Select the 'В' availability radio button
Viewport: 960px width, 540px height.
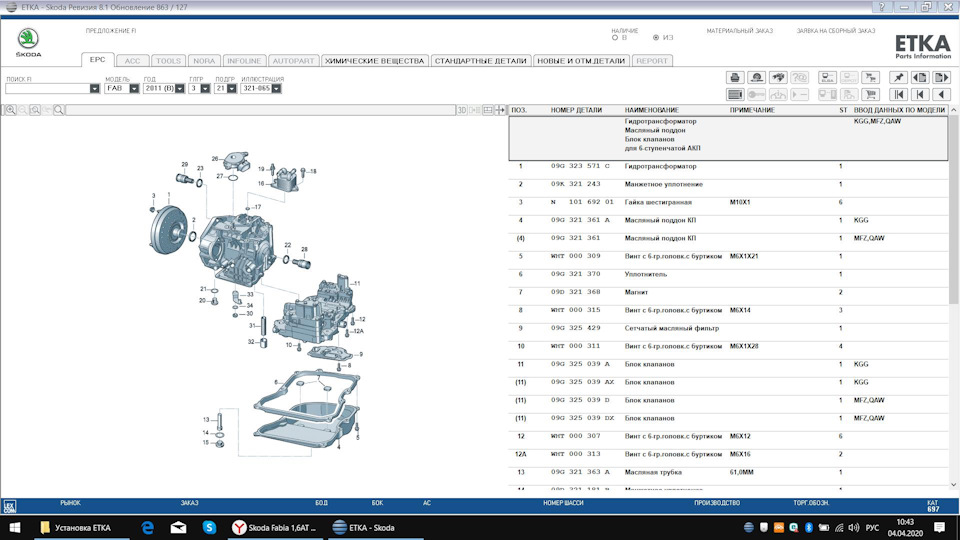(x=615, y=38)
